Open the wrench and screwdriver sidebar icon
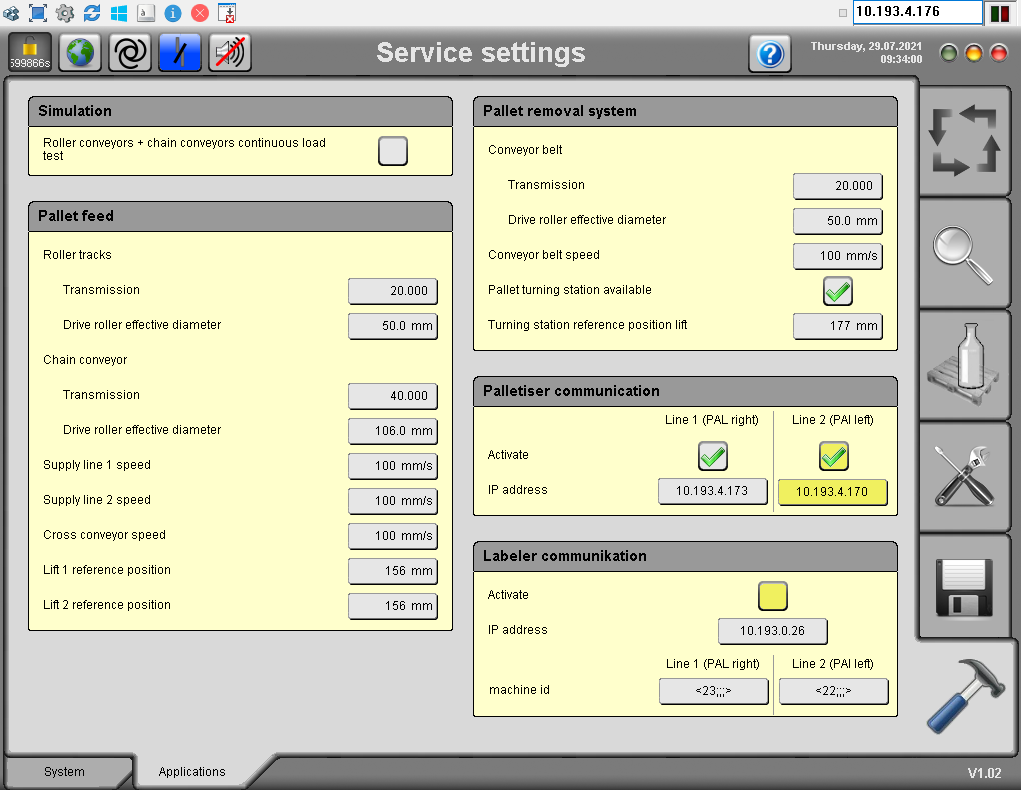The height and width of the screenshot is (790, 1021). [x=963, y=477]
